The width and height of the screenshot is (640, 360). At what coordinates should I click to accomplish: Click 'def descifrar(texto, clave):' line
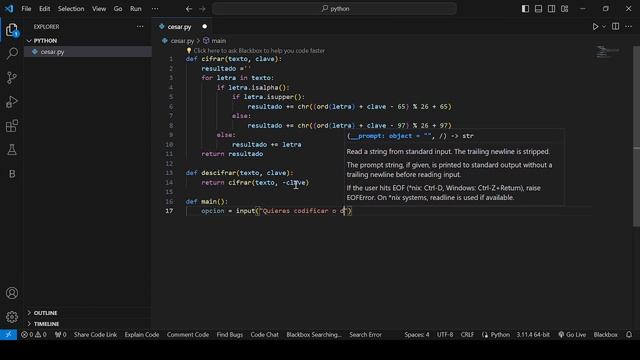pyautogui.click(x=240, y=173)
